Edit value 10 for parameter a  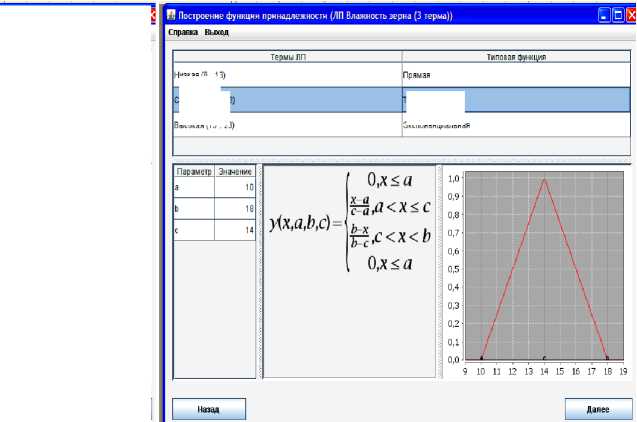point(235,187)
